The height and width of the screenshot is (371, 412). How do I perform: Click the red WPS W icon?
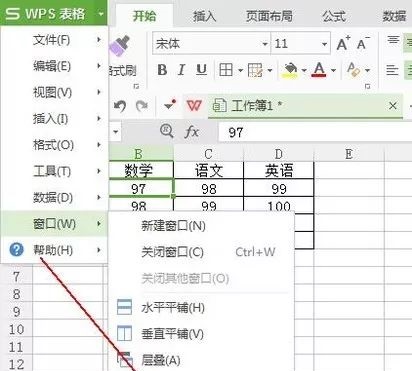[194, 106]
